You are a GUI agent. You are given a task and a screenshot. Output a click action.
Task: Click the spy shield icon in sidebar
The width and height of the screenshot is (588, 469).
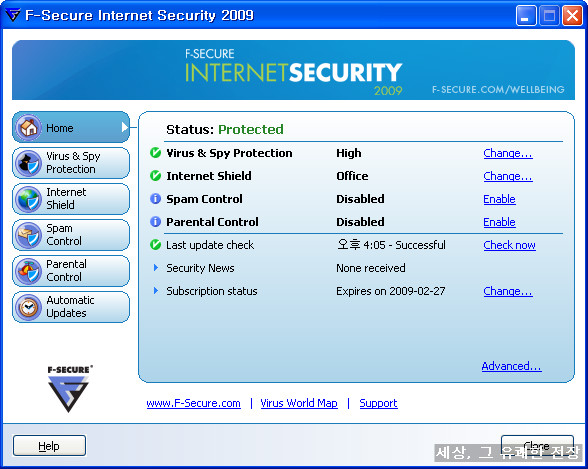click(28, 163)
